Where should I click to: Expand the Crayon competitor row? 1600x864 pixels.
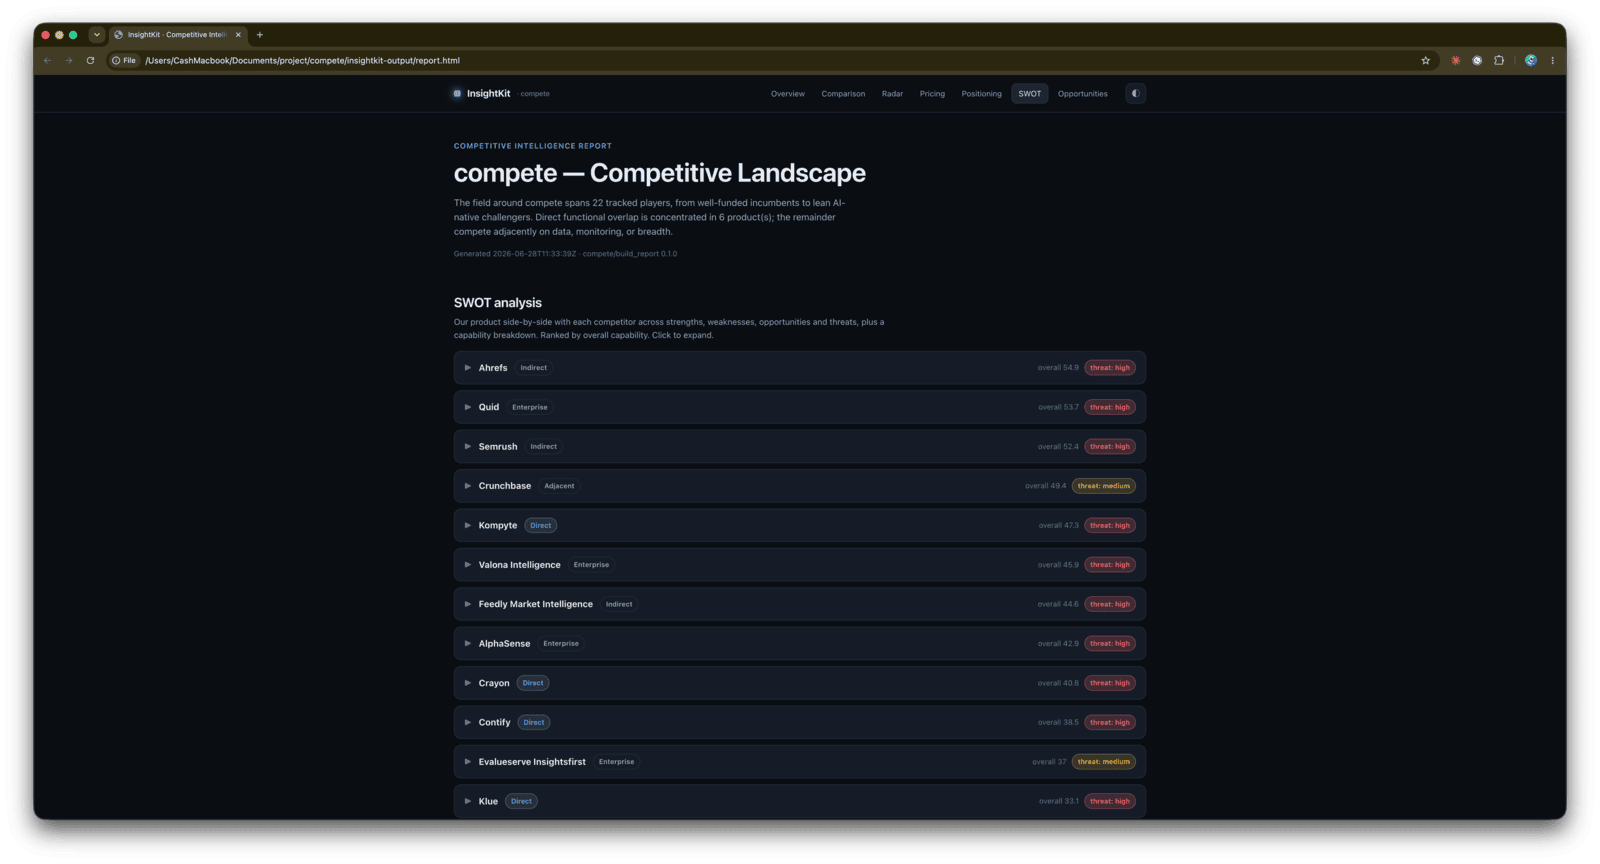[799, 683]
